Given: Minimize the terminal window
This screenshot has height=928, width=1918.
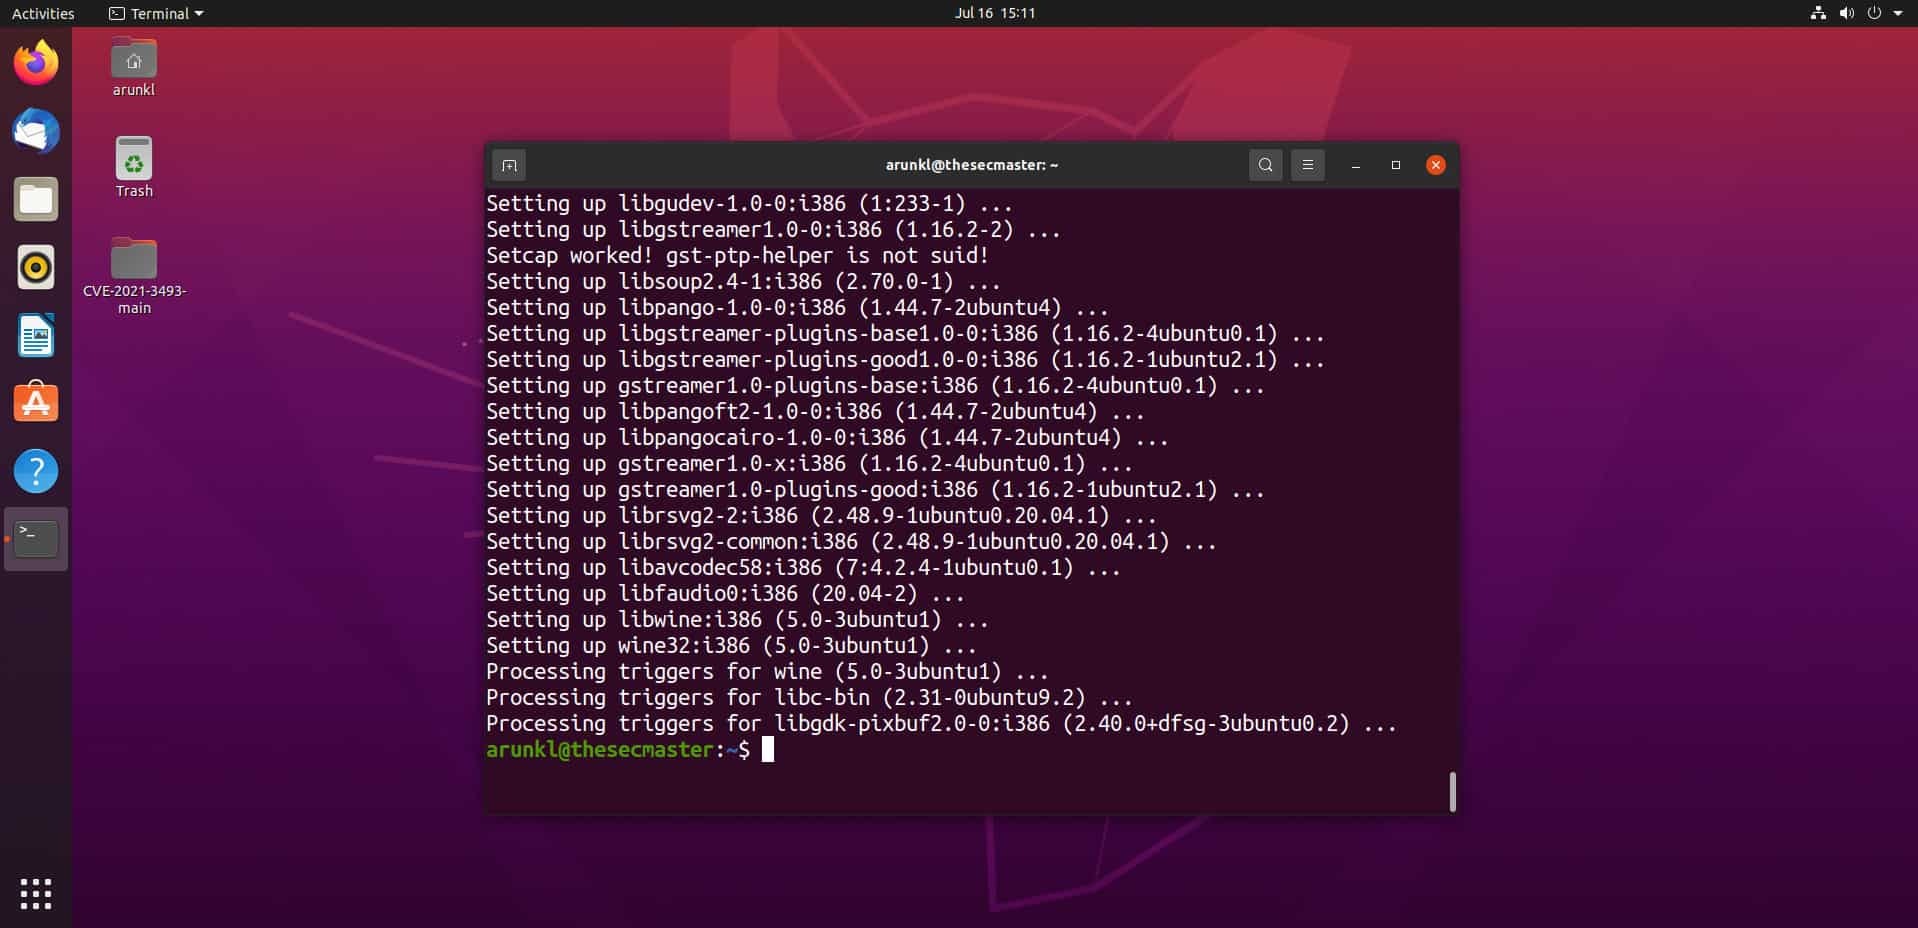Looking at the screenshot, I should tap(1356, 165).
